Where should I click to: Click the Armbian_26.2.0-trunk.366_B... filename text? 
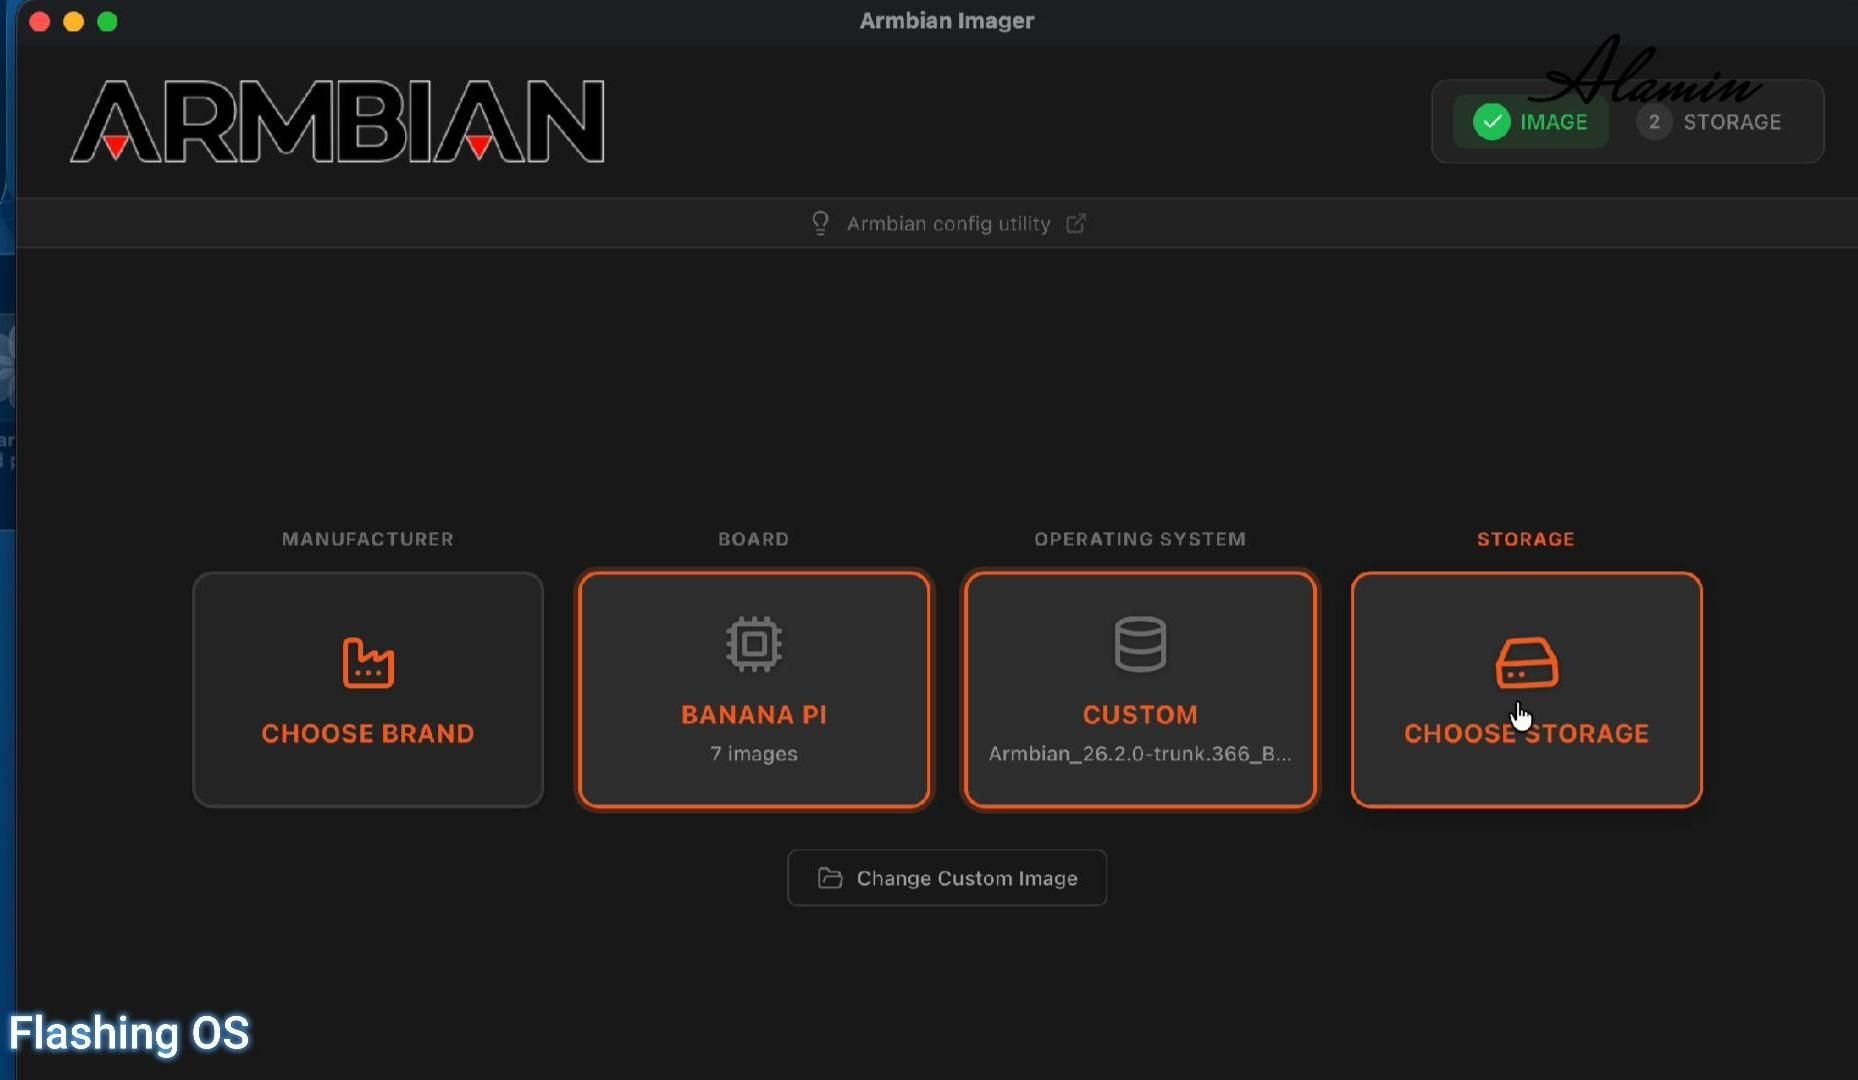(x=1140, y=753)
